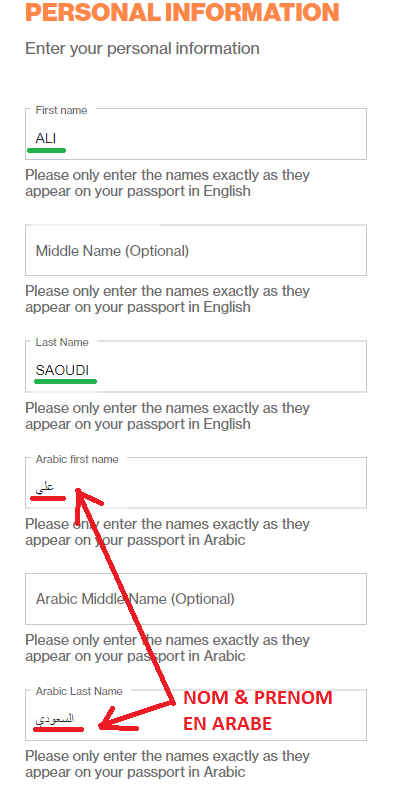Focus the empty Middle Name (Optional) field
The width and height of the screenshot is (399, 789).
[x=196, y=250]
